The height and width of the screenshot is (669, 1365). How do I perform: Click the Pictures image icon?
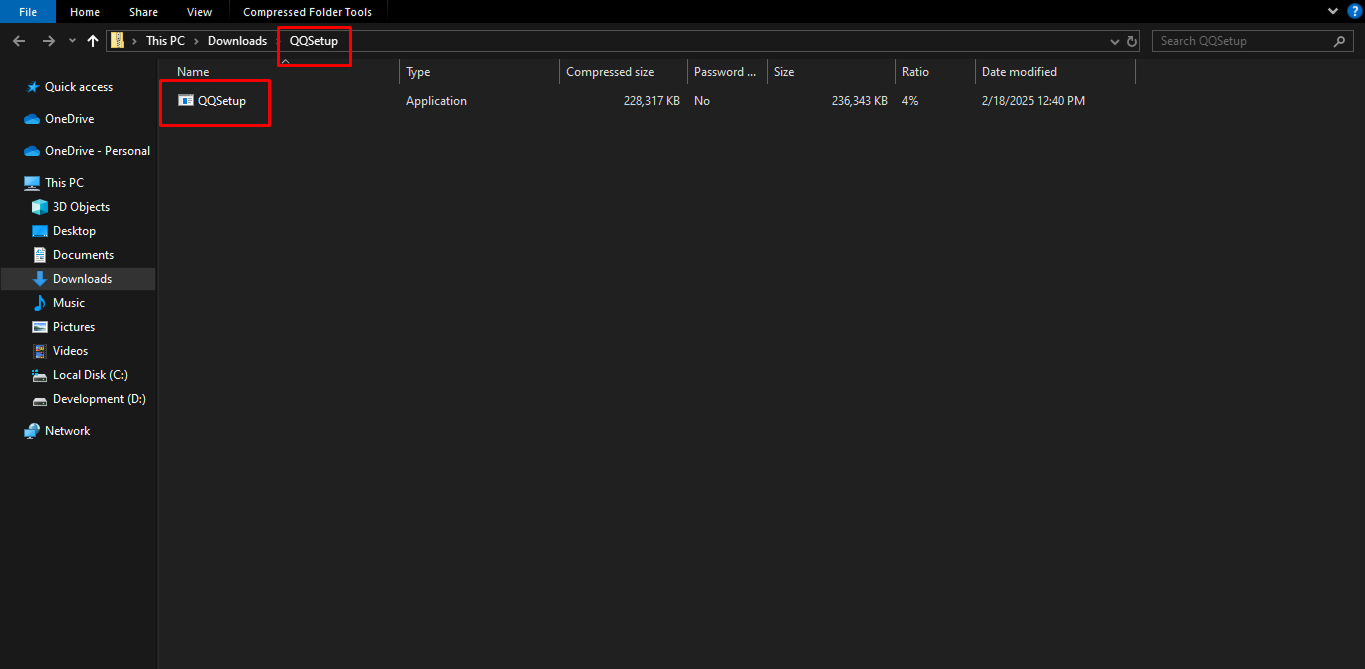pos(40,327)
